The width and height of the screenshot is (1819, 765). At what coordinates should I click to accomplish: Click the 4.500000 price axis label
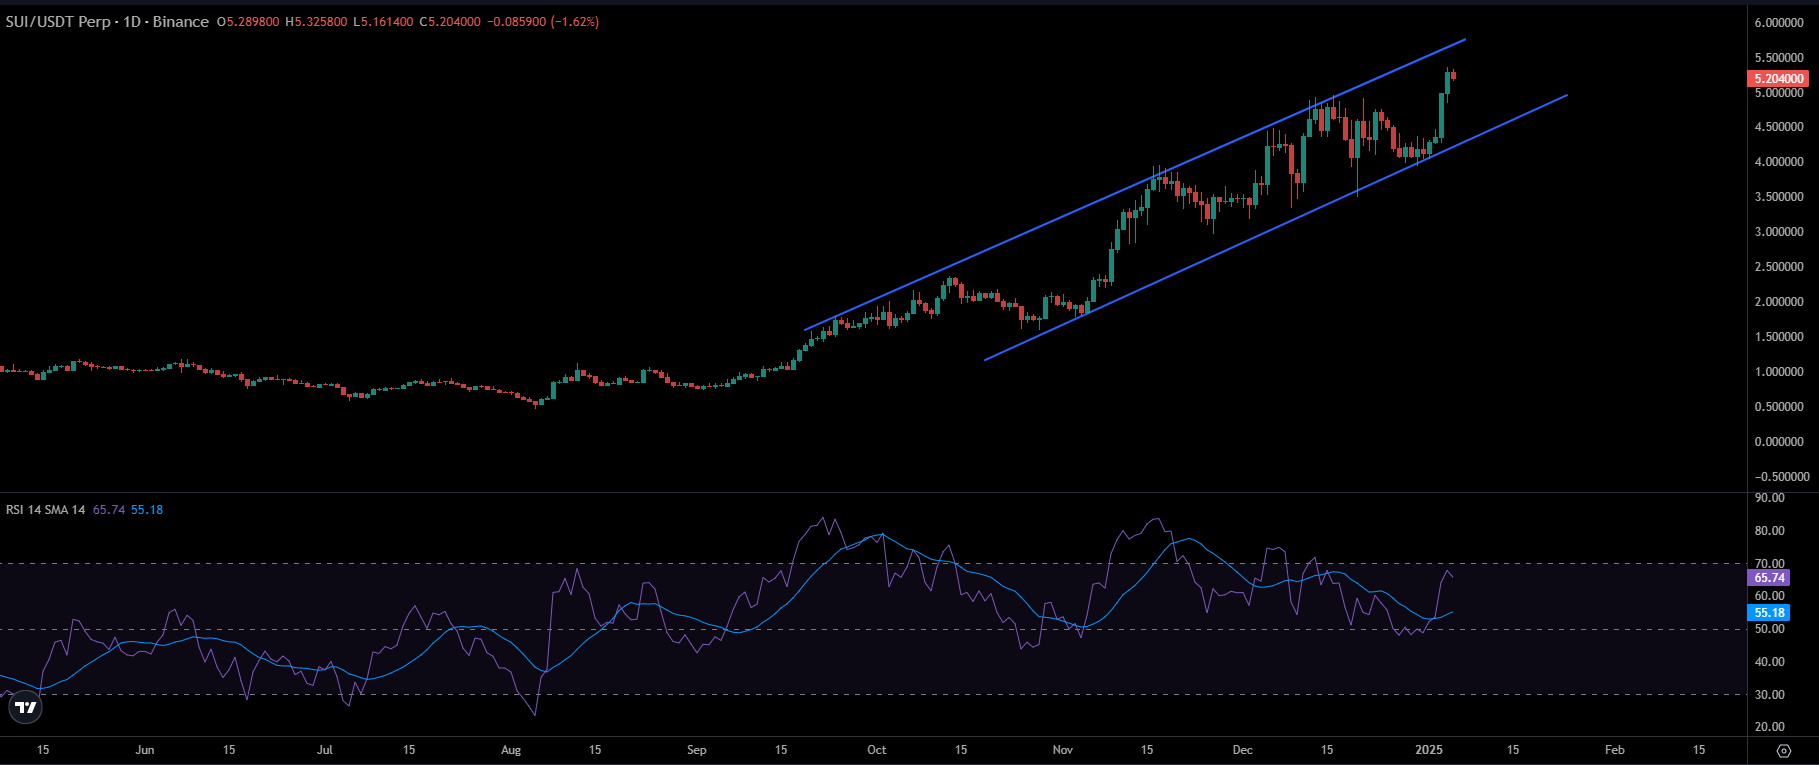tap(1779, 127)
